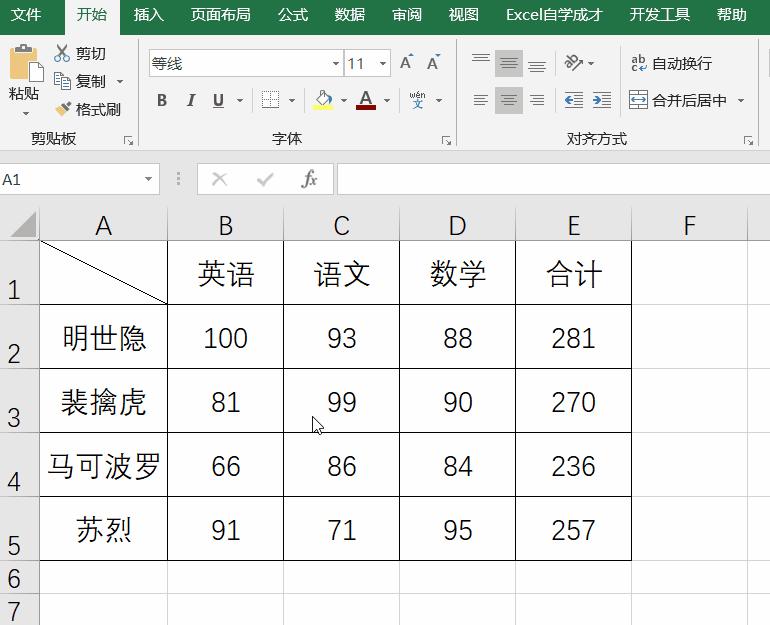This screenshot has width=770, height=625.
Task: Apply the borders icon
Action: coord(270,100)
